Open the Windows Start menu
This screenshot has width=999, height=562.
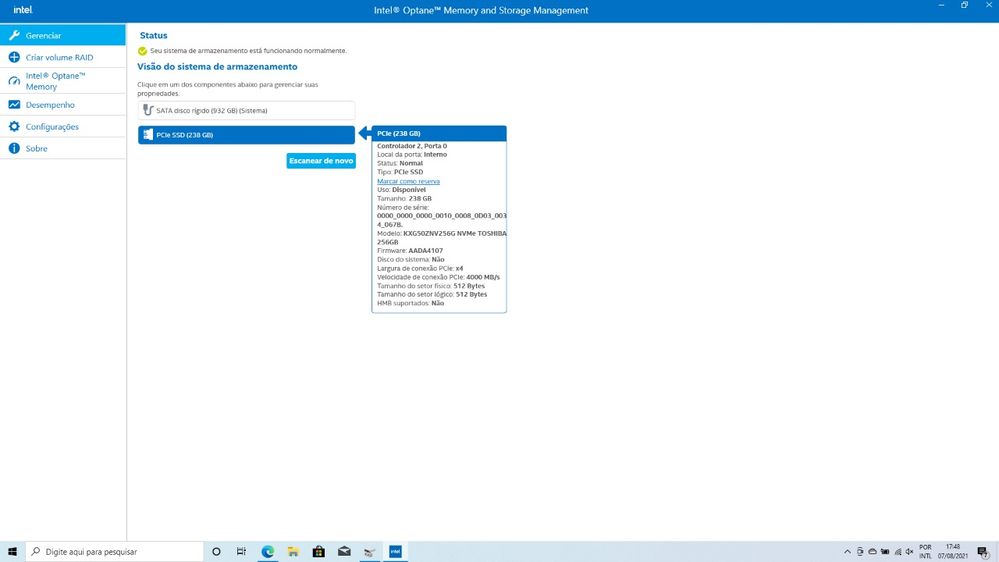12,551
